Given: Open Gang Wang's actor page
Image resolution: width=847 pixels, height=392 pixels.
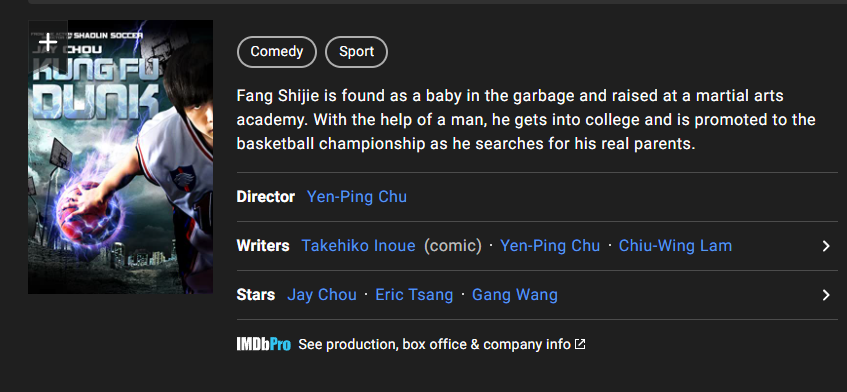Looking at the screenshot, I should pos(515,295).
